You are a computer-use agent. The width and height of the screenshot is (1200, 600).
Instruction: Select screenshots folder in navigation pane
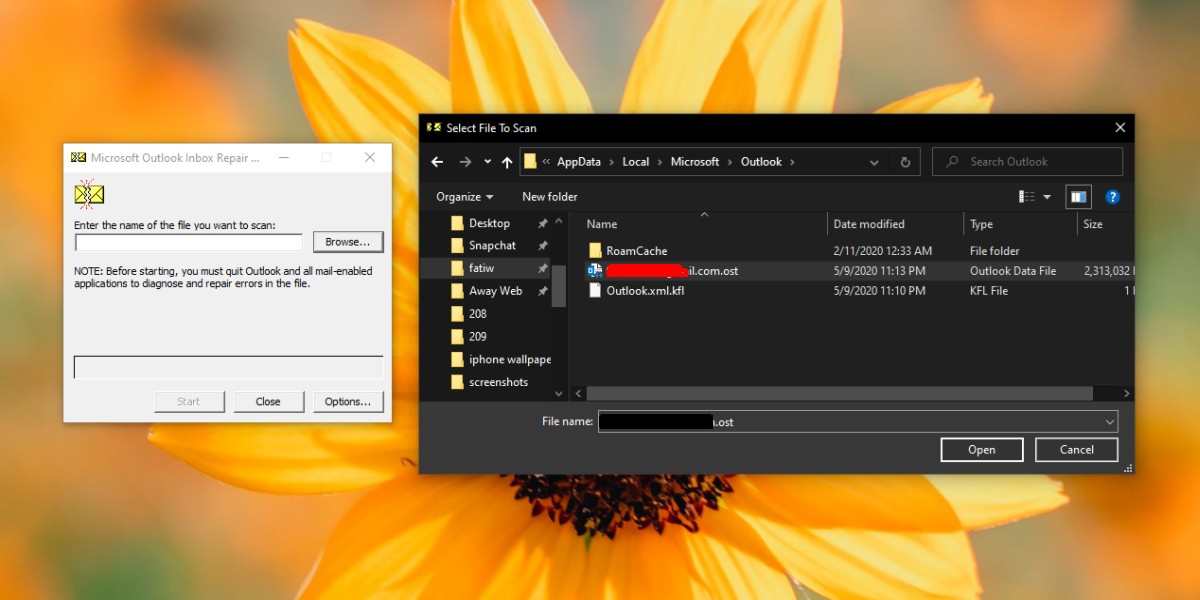(x=498, y=382)
